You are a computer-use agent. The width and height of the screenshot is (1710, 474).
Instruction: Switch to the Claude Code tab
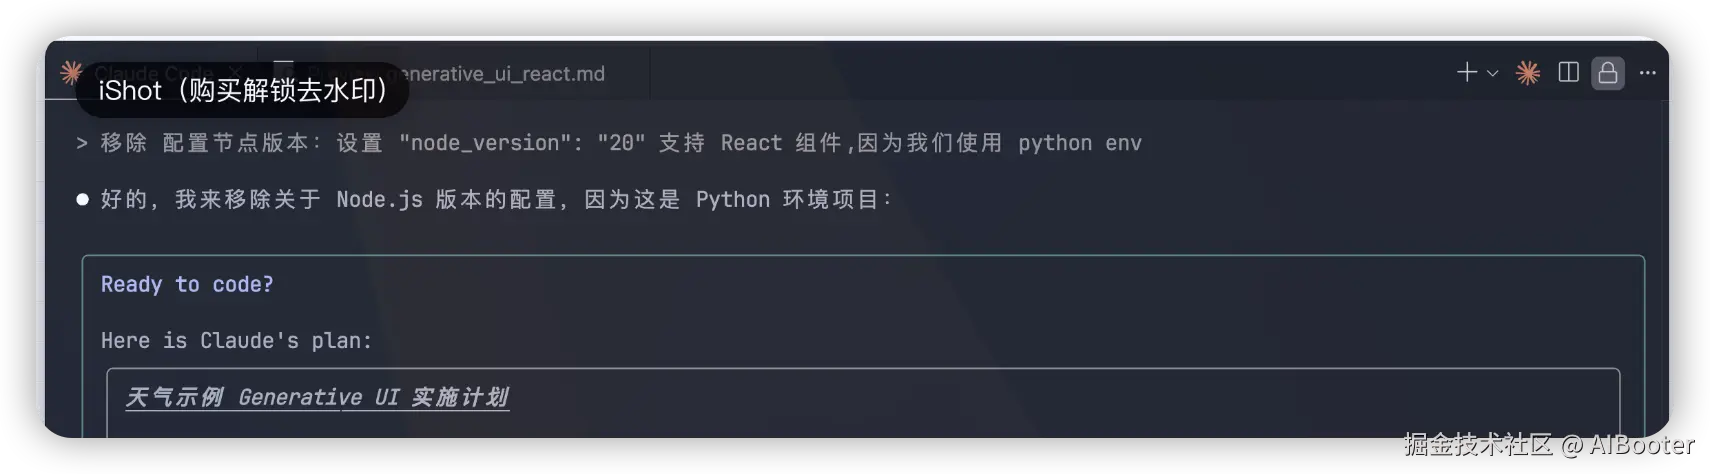click(155, 73)
